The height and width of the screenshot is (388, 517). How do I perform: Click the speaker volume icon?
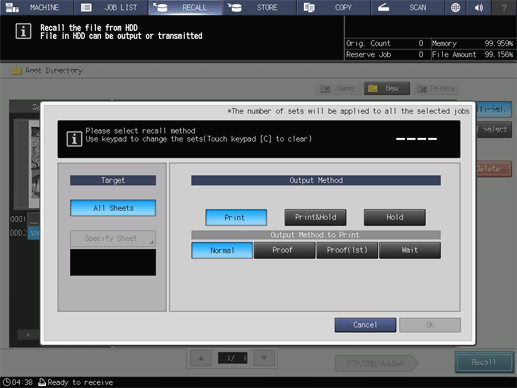click(x=479, y=7)
